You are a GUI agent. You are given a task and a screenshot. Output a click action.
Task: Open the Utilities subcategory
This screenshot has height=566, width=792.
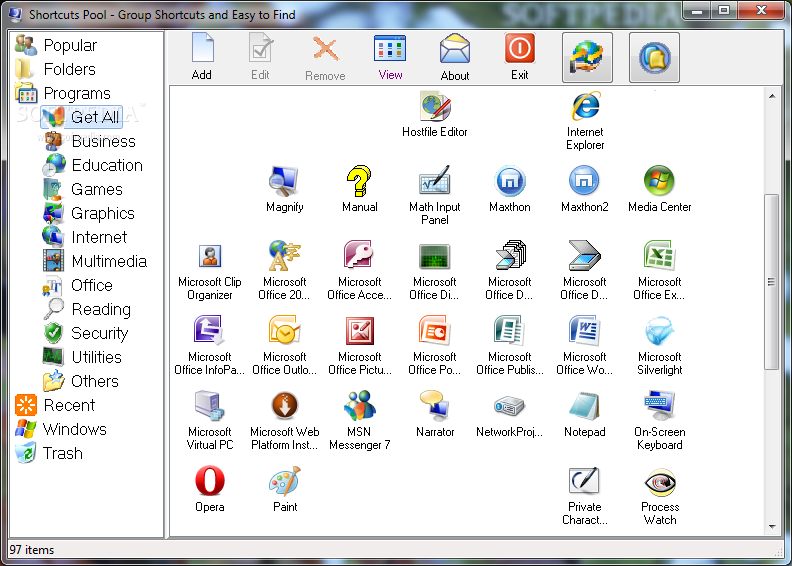[x=83, y=357]
